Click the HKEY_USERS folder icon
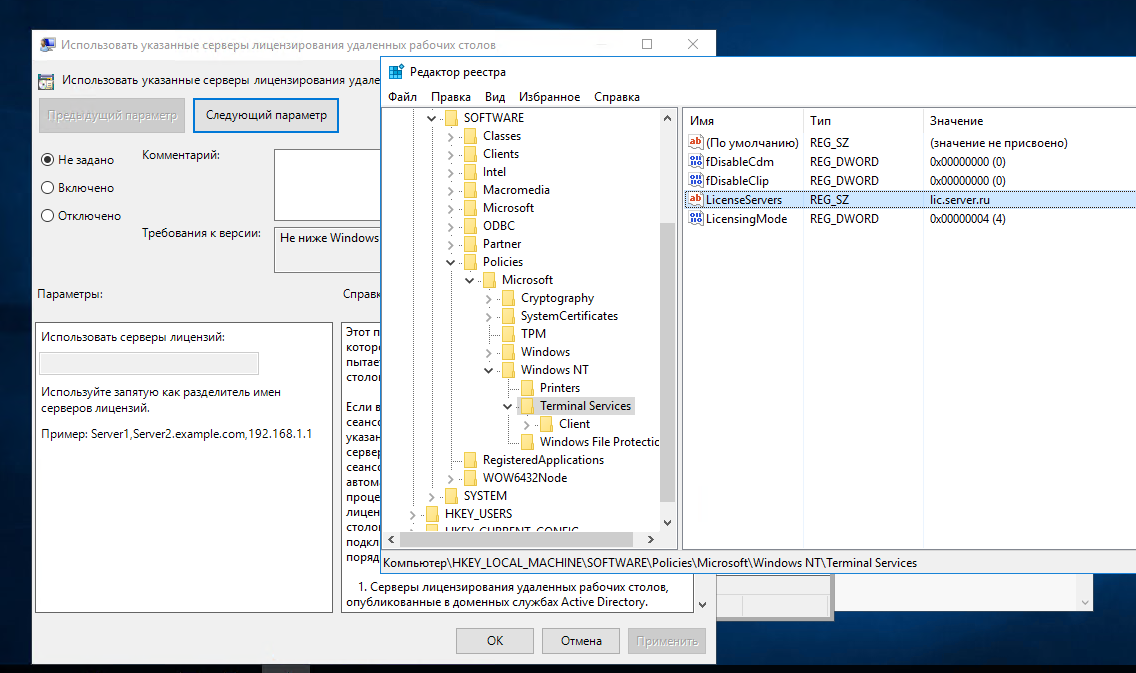The image size is (1136, 673). point(433,514)
